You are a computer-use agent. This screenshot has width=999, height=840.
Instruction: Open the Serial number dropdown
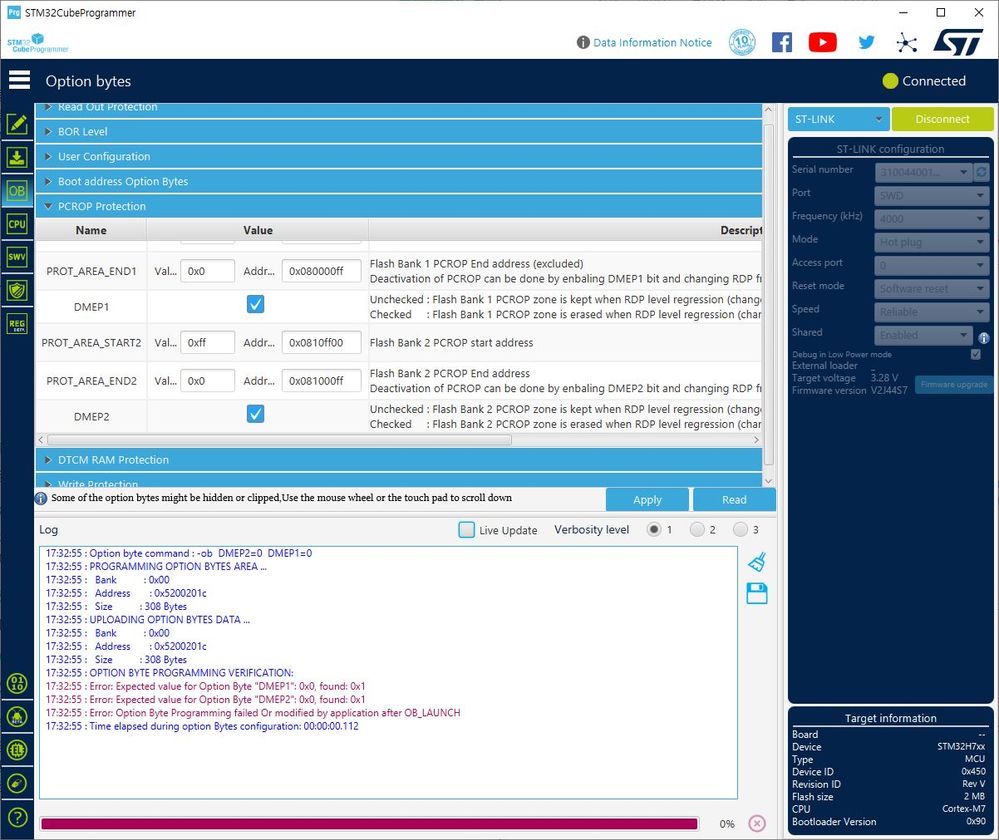click(x=923, y=172)
